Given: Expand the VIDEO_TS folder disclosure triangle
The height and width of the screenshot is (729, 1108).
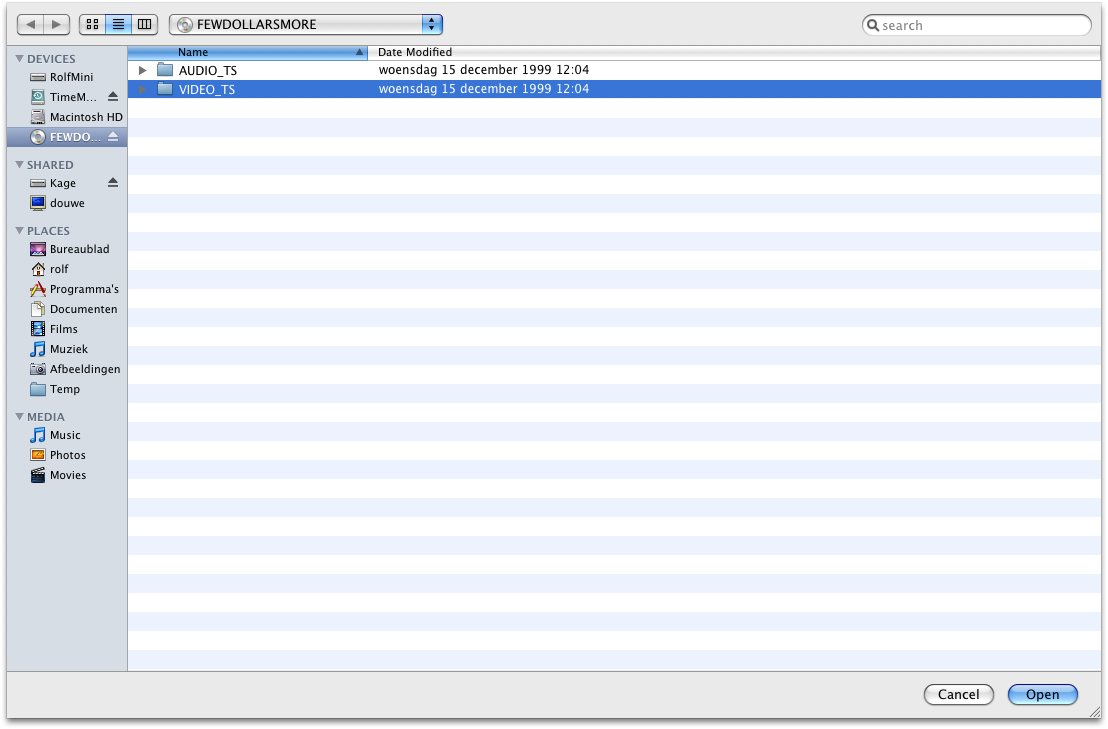Looking at the screenshot, I should 143,90.
